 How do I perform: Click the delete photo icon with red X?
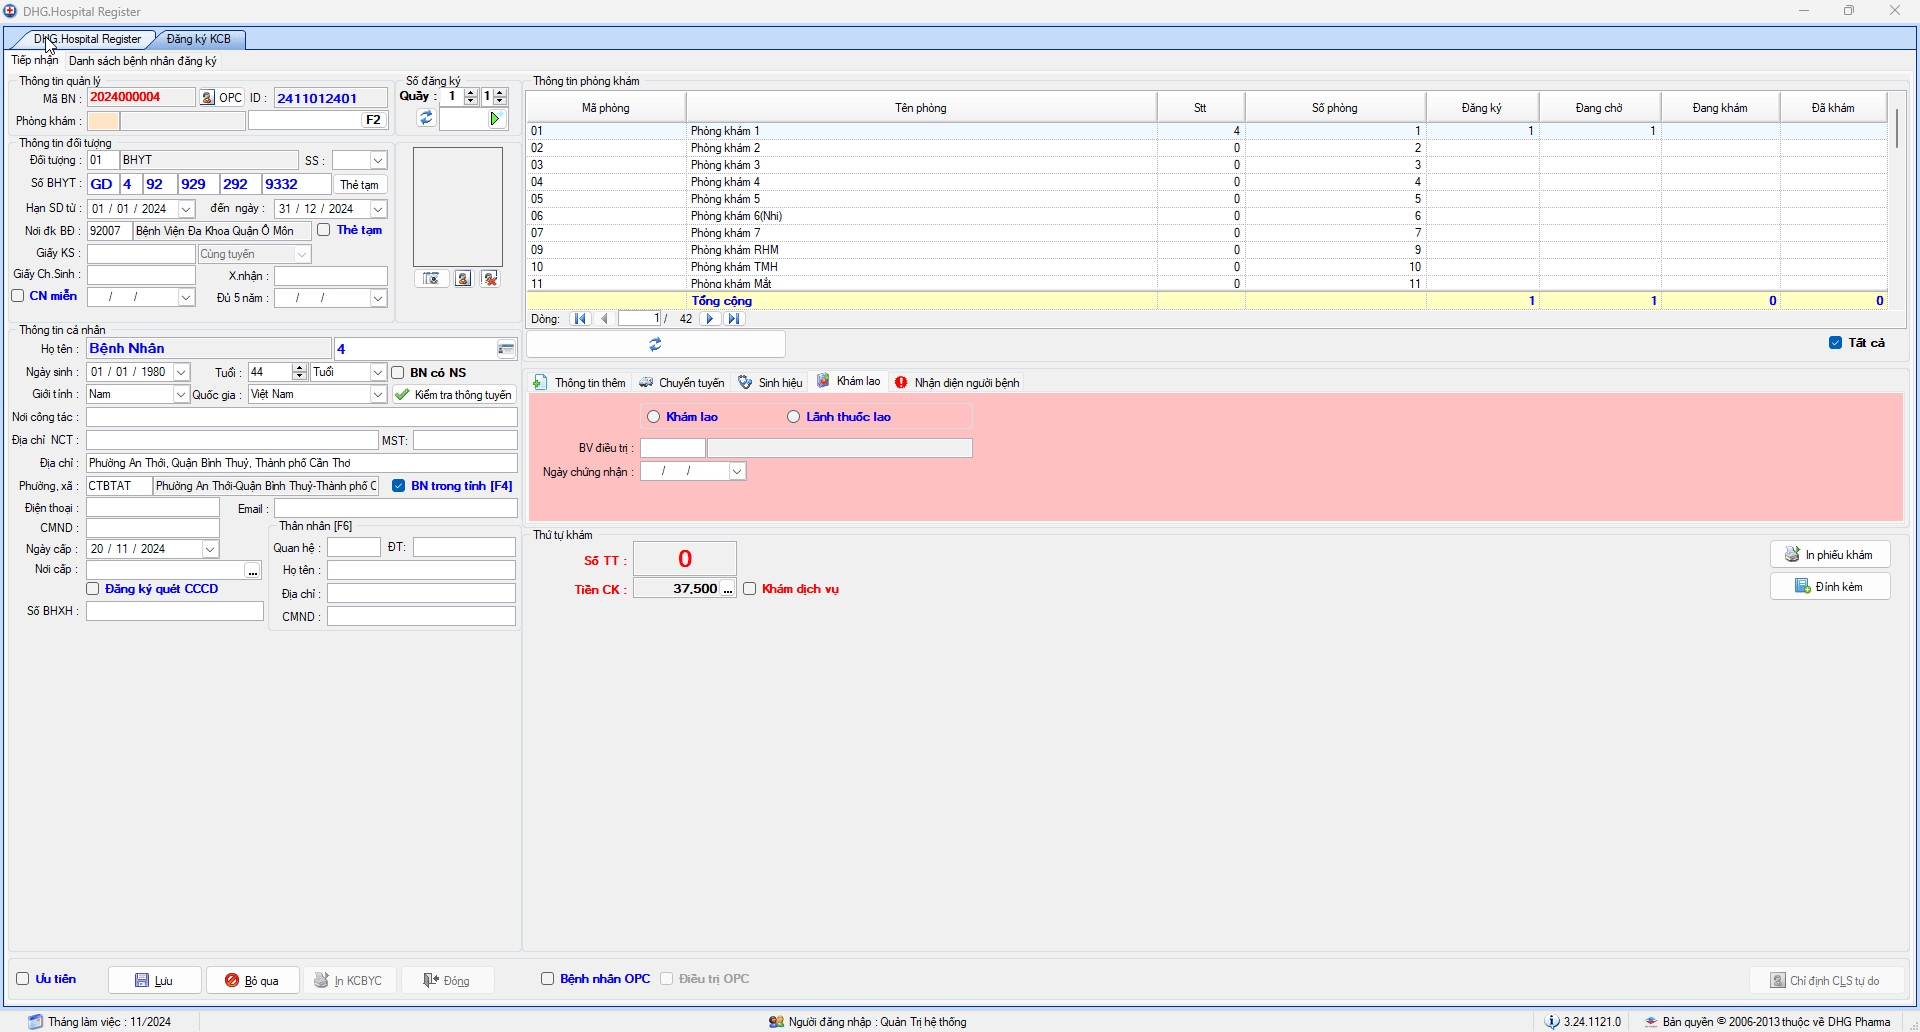coord(490,279)
